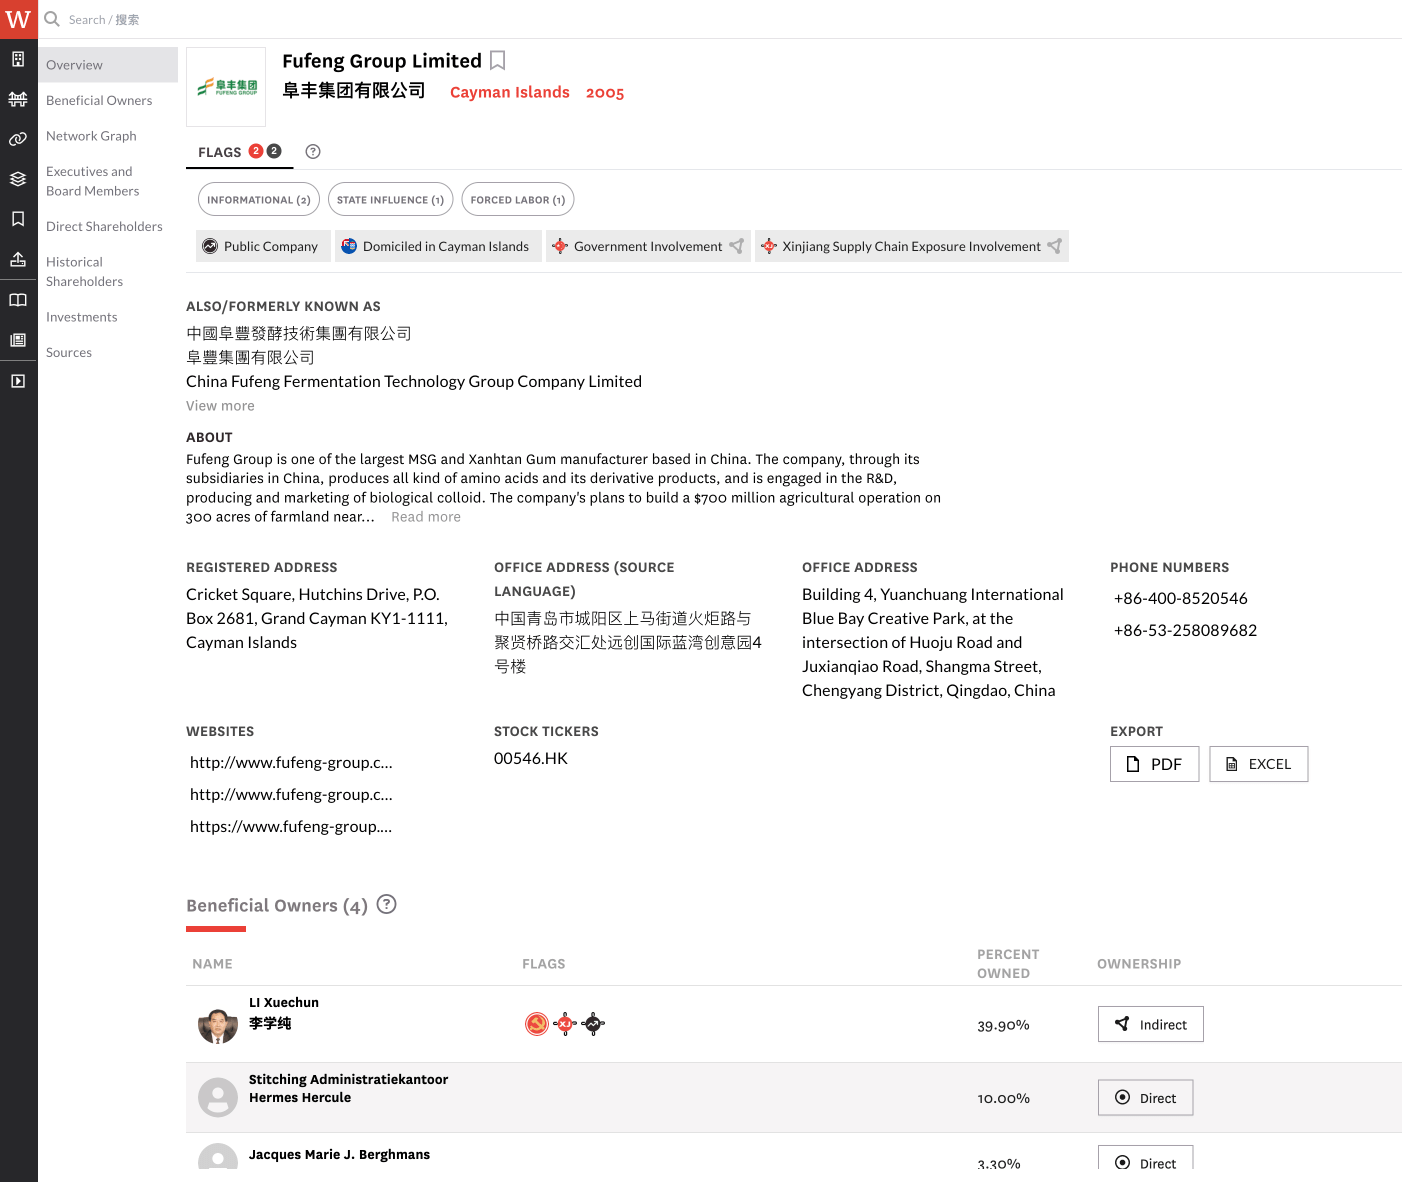Click Domiciled in Cayman Islands flag icon
Viewport: 1402px width, 1182px height.
[x=349, y=246]
